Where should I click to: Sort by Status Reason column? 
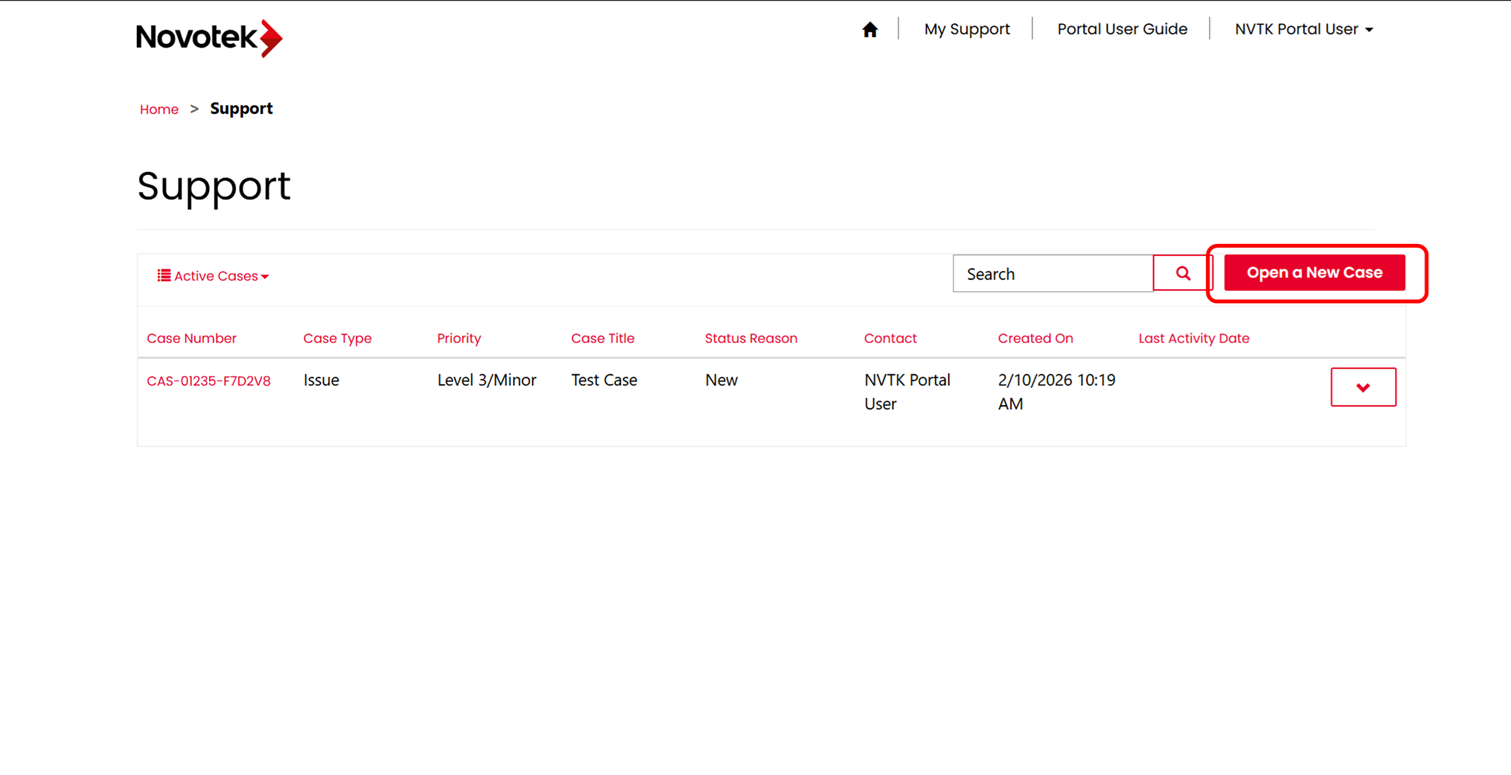pos(751,338)
